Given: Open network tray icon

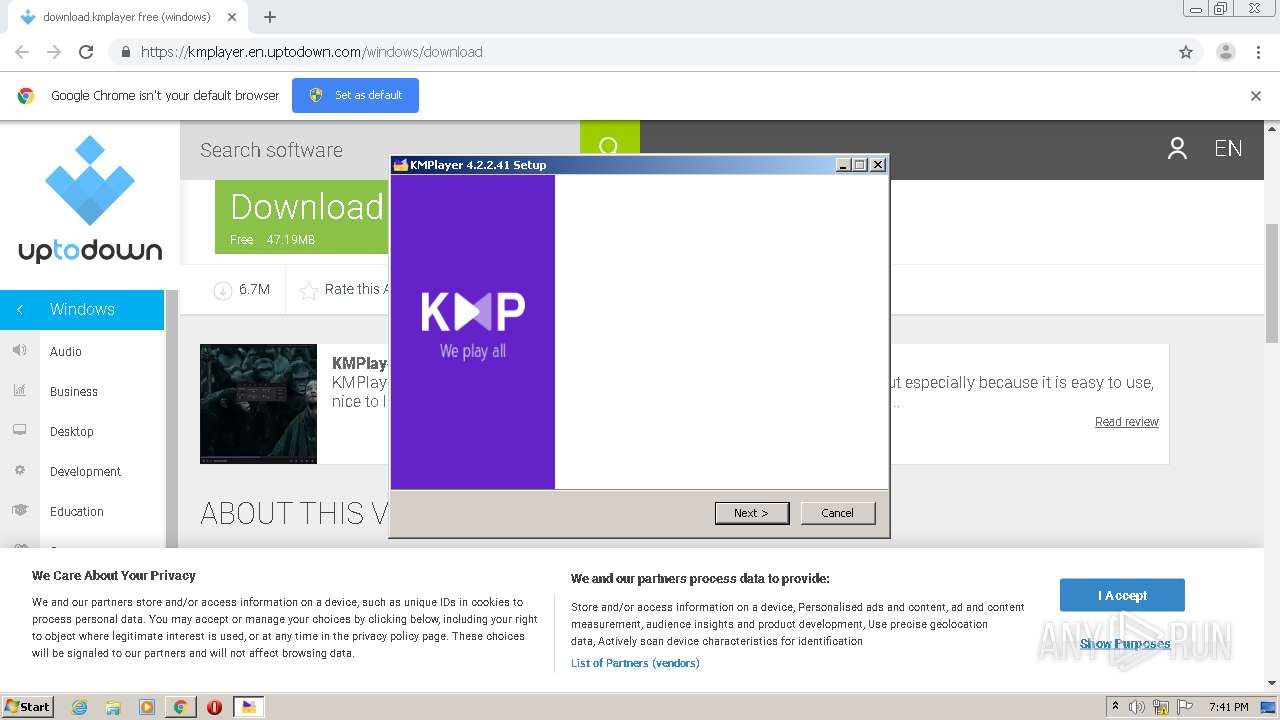Looking at the screenshot, I should pyautogui.click(x=1161, y=707).
